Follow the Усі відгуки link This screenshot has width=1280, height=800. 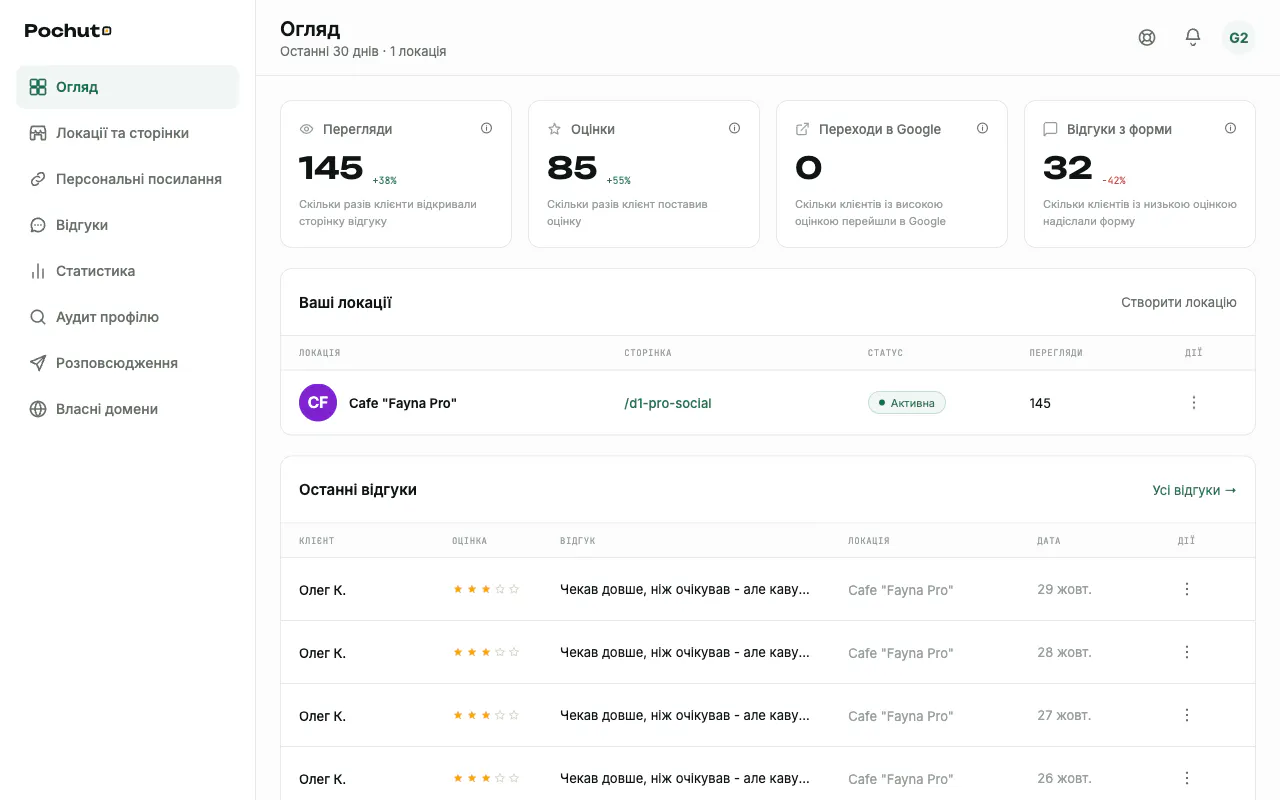[1194, 490]
